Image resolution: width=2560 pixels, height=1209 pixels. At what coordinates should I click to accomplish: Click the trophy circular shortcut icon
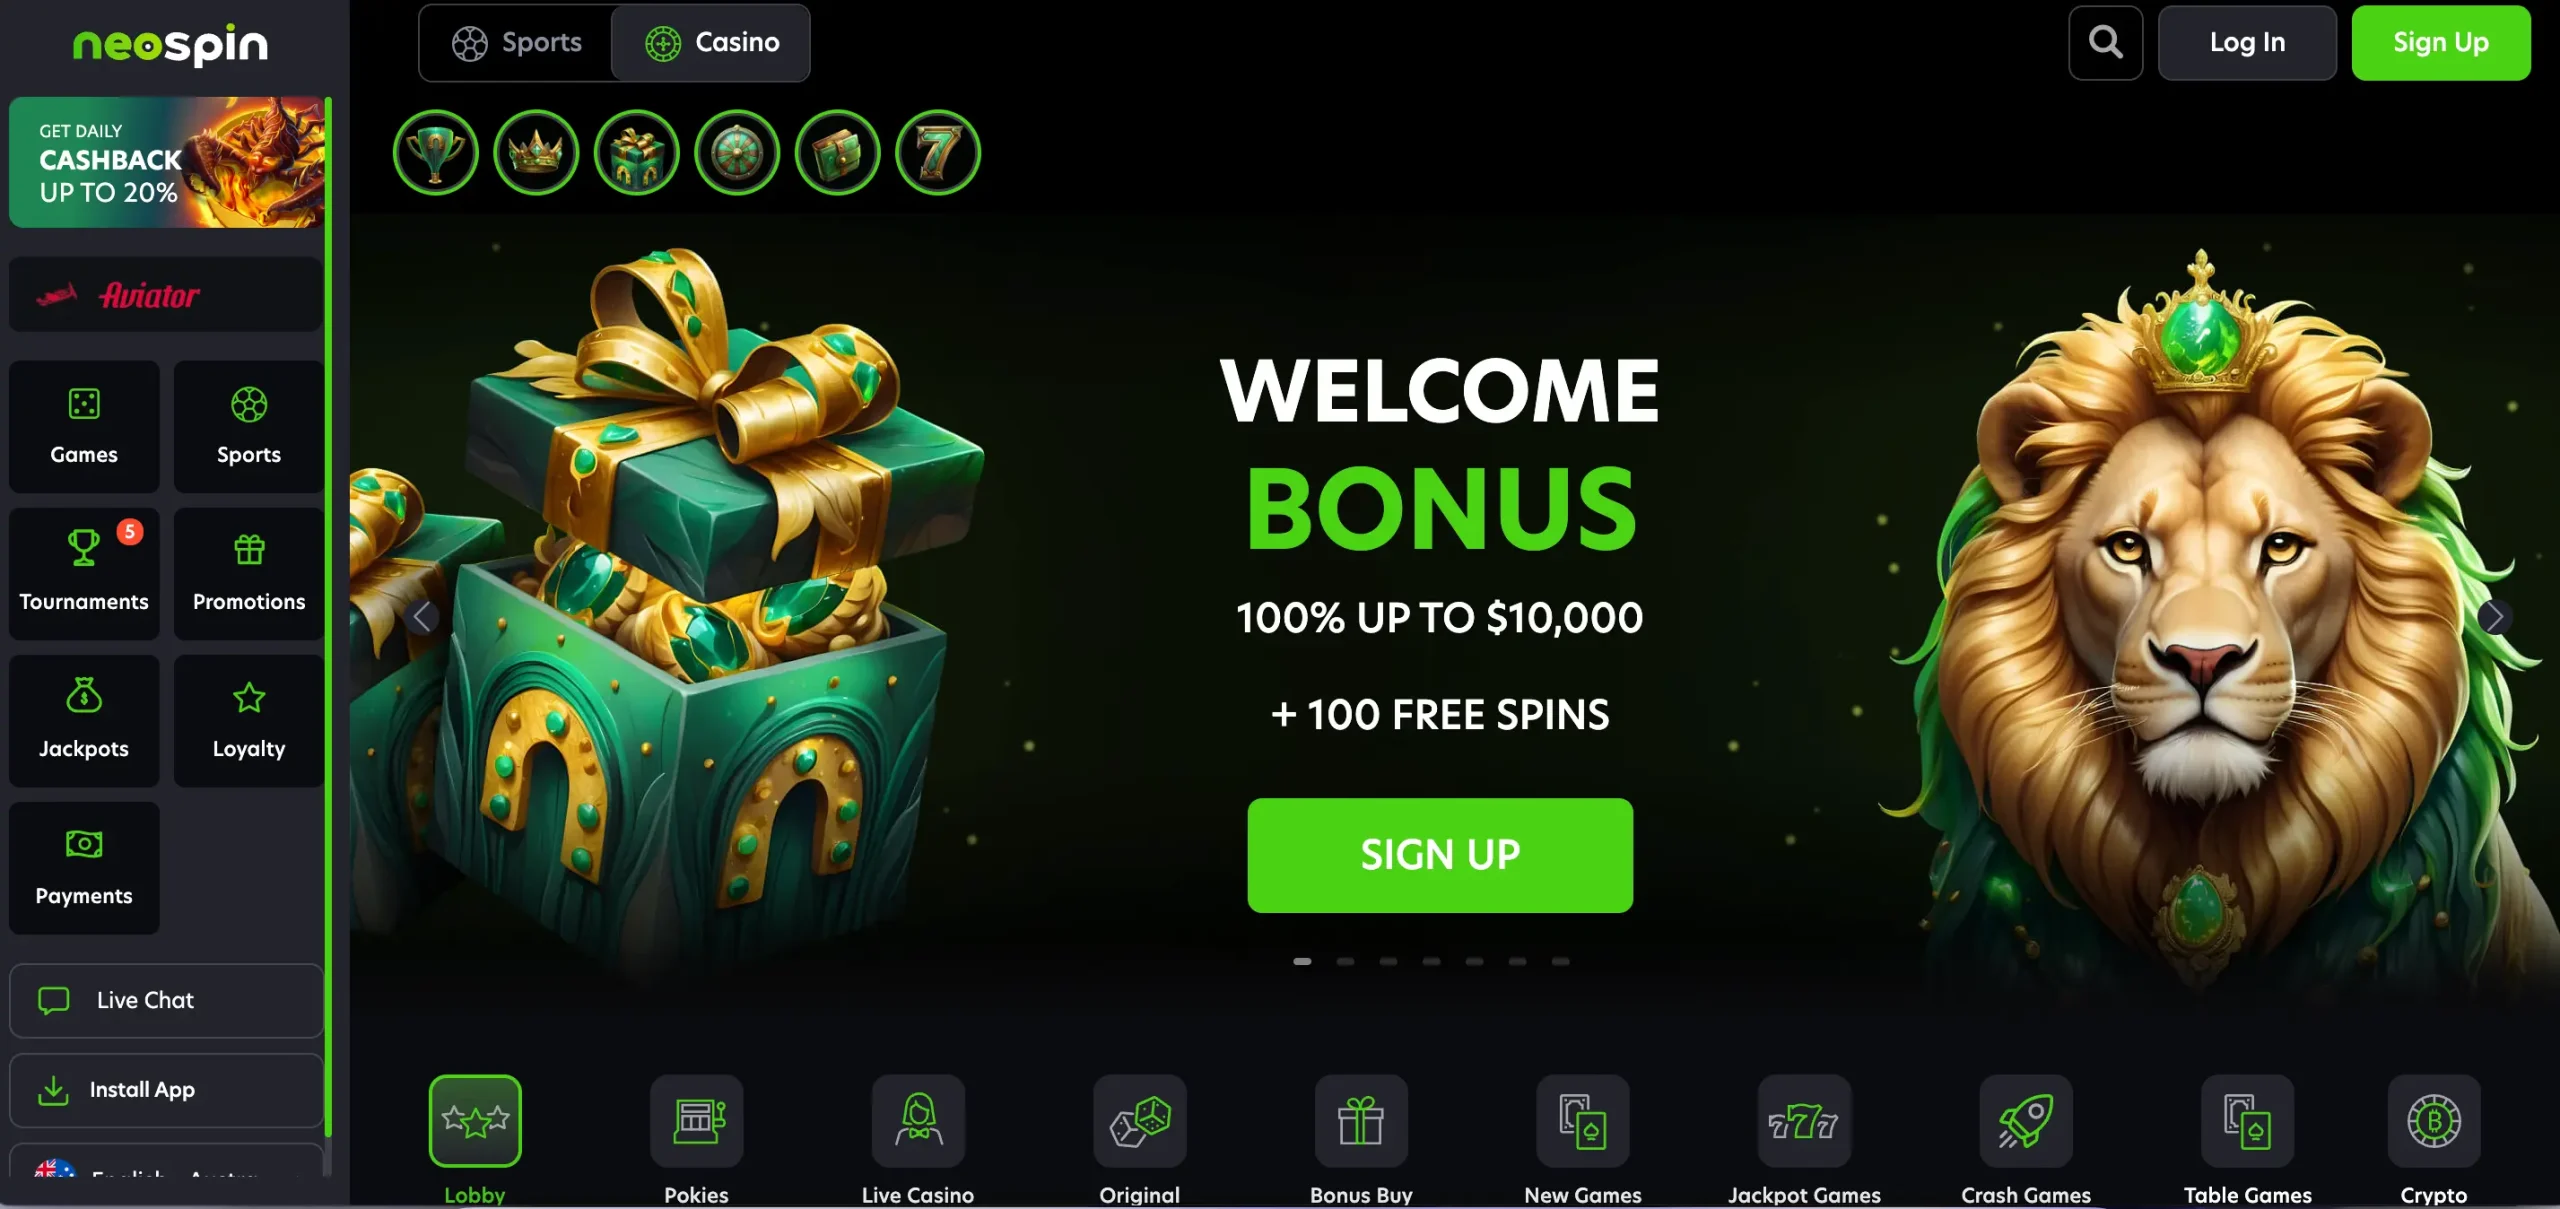[436, 153]
